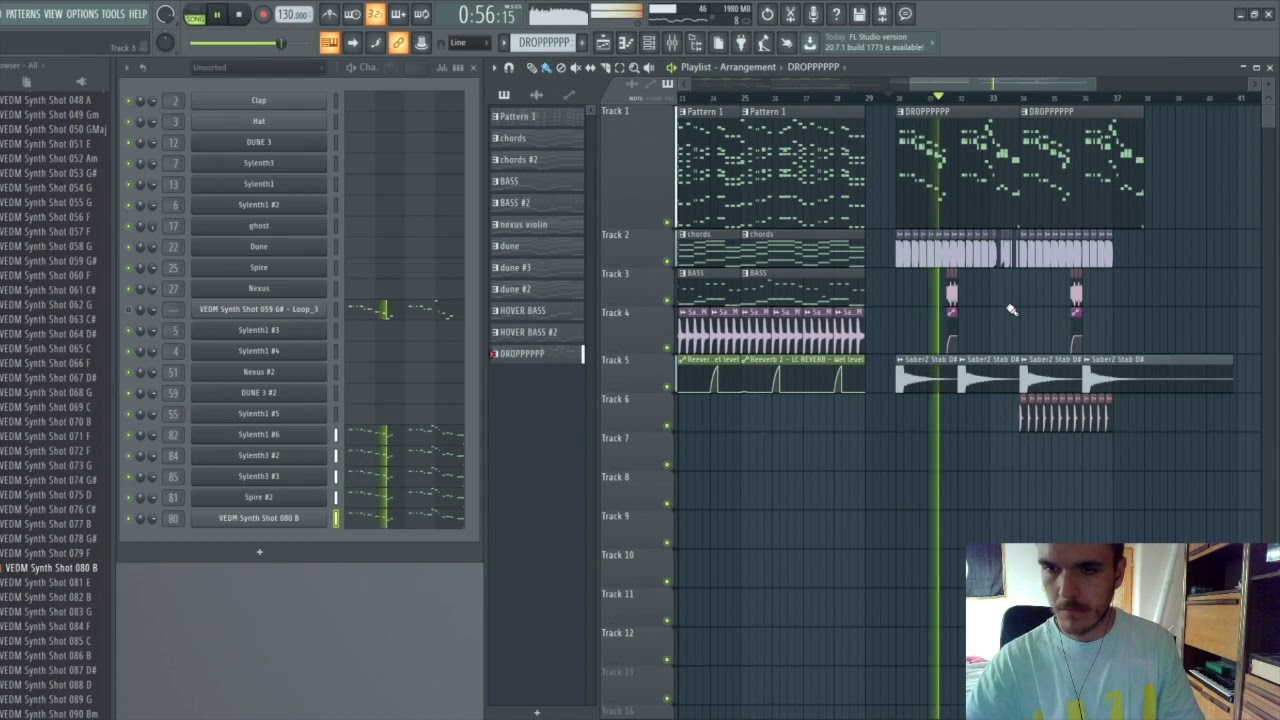Screen dimensions: 1280x720
Task: Select the Nexus channel button
Action: [x=259, y=288]
